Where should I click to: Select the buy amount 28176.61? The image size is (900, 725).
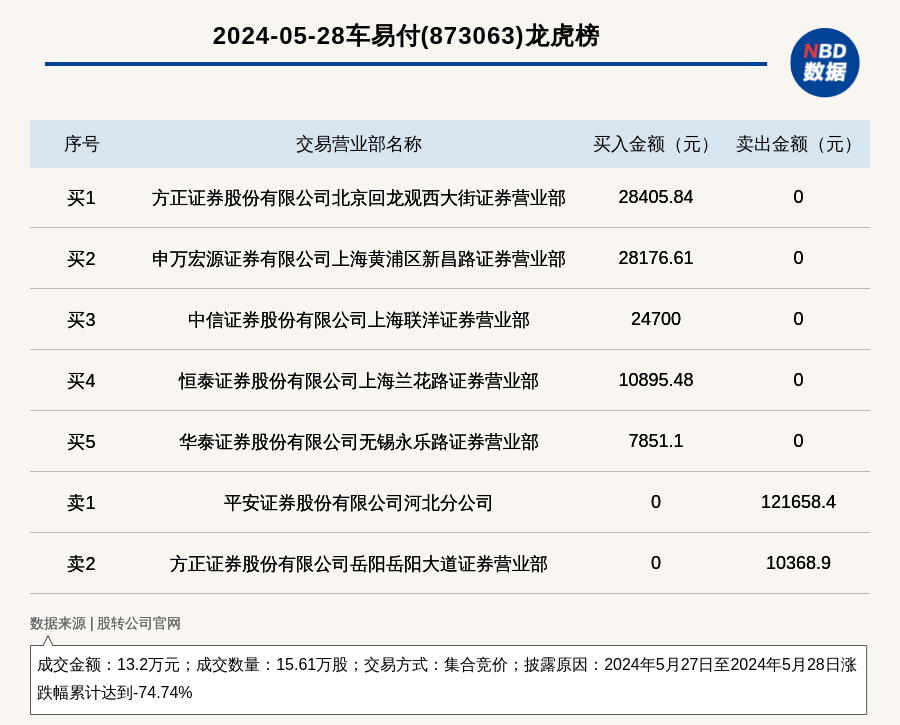click(x=655, y=258)
